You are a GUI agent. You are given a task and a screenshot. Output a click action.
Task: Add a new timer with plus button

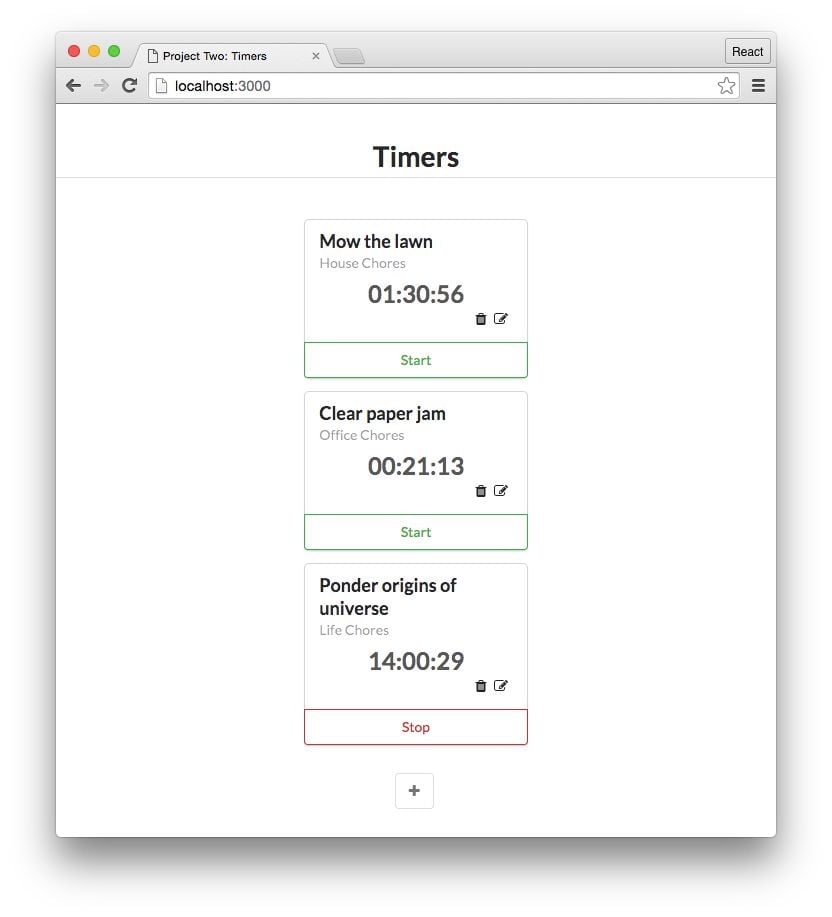click(415, 791)
